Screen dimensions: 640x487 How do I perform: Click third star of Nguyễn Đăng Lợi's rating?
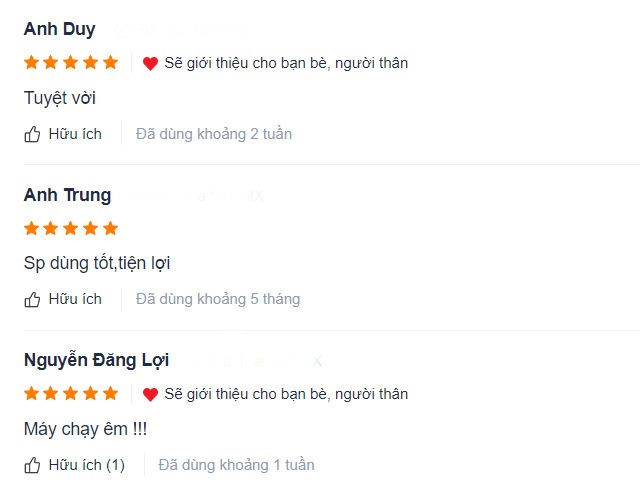[x=71, y=394]
